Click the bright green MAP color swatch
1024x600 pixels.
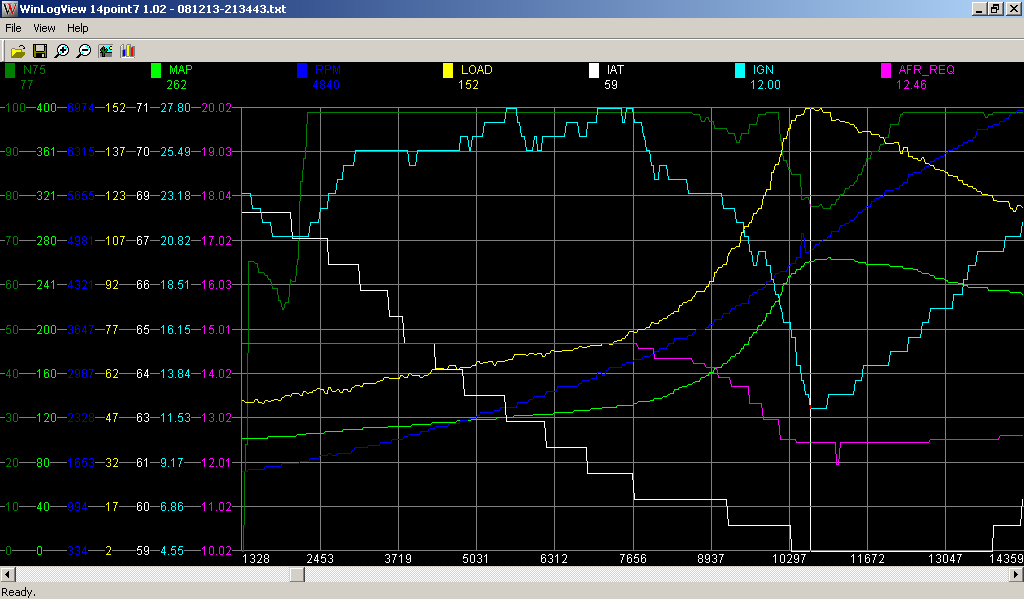point(156,71)
